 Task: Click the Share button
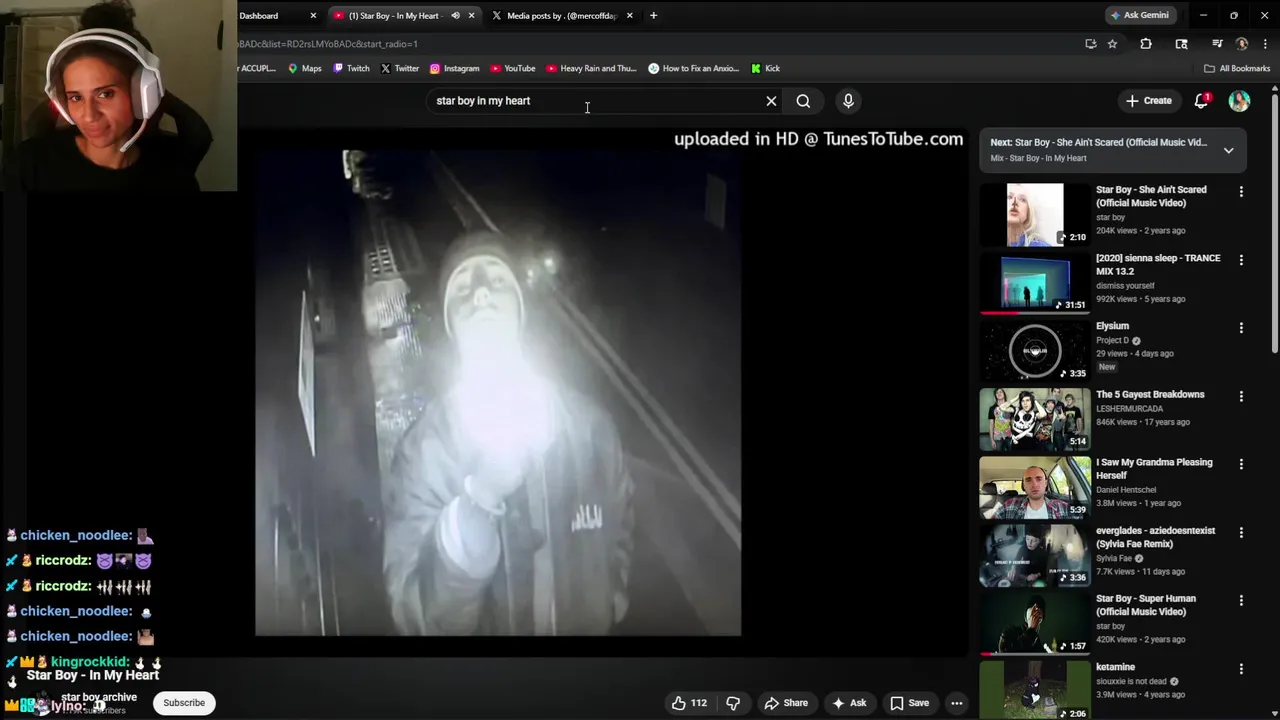785,703
